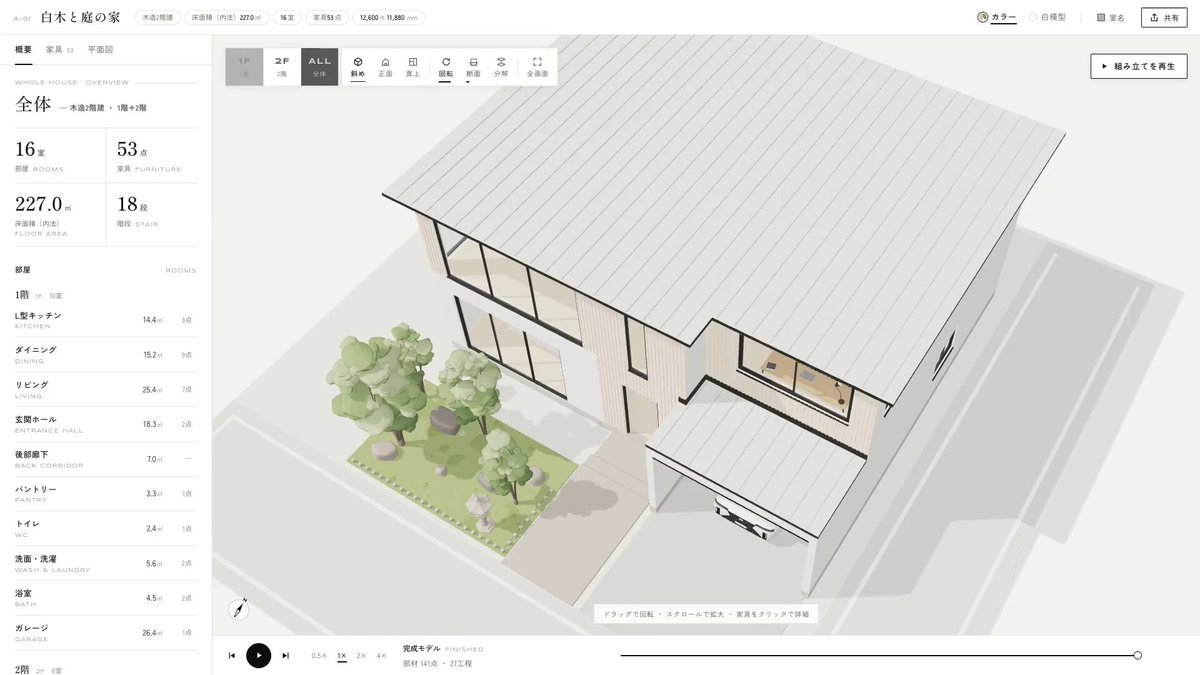Set playback speed to 0.5×
The image size is (1200, 675).
(x=319, y=655)
